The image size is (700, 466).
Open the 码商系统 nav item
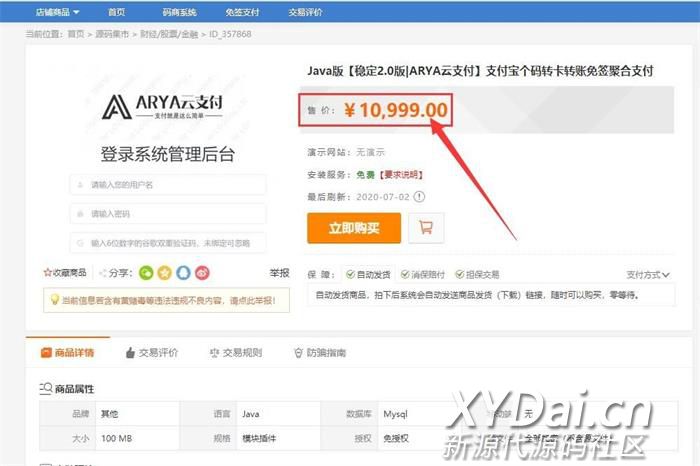pos(179,12)
